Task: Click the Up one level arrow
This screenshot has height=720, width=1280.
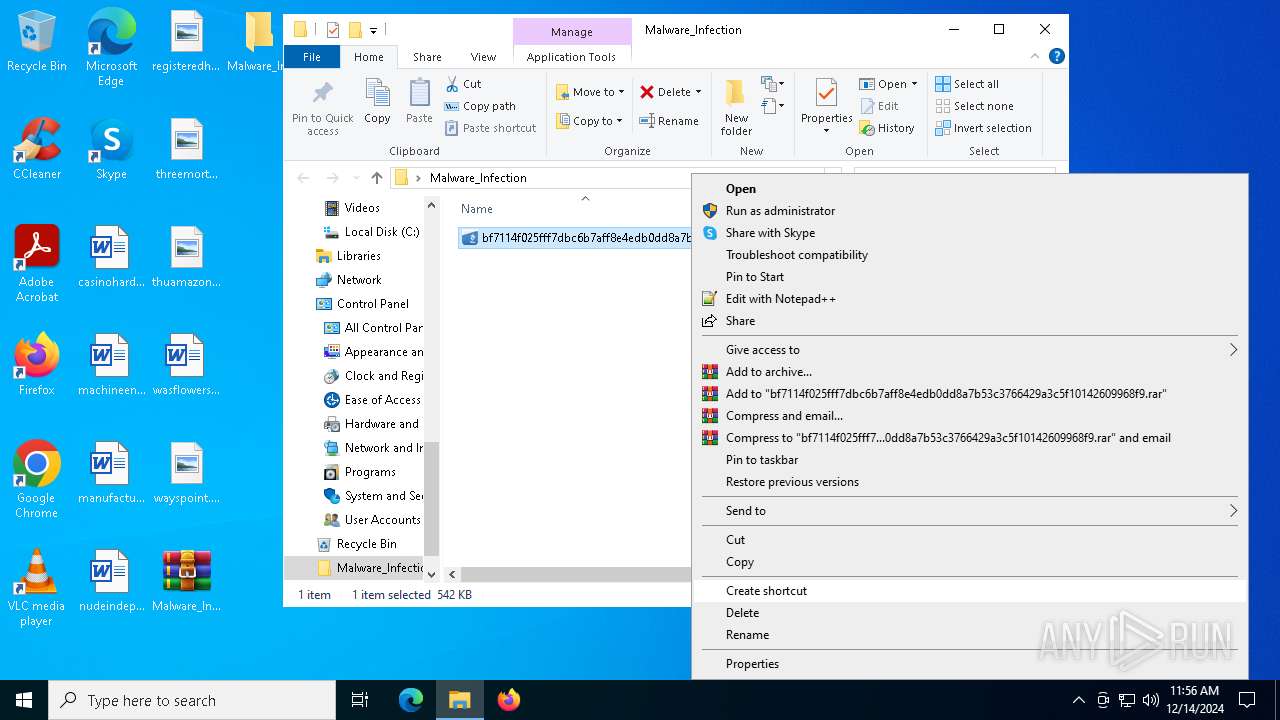Action: 376,178
